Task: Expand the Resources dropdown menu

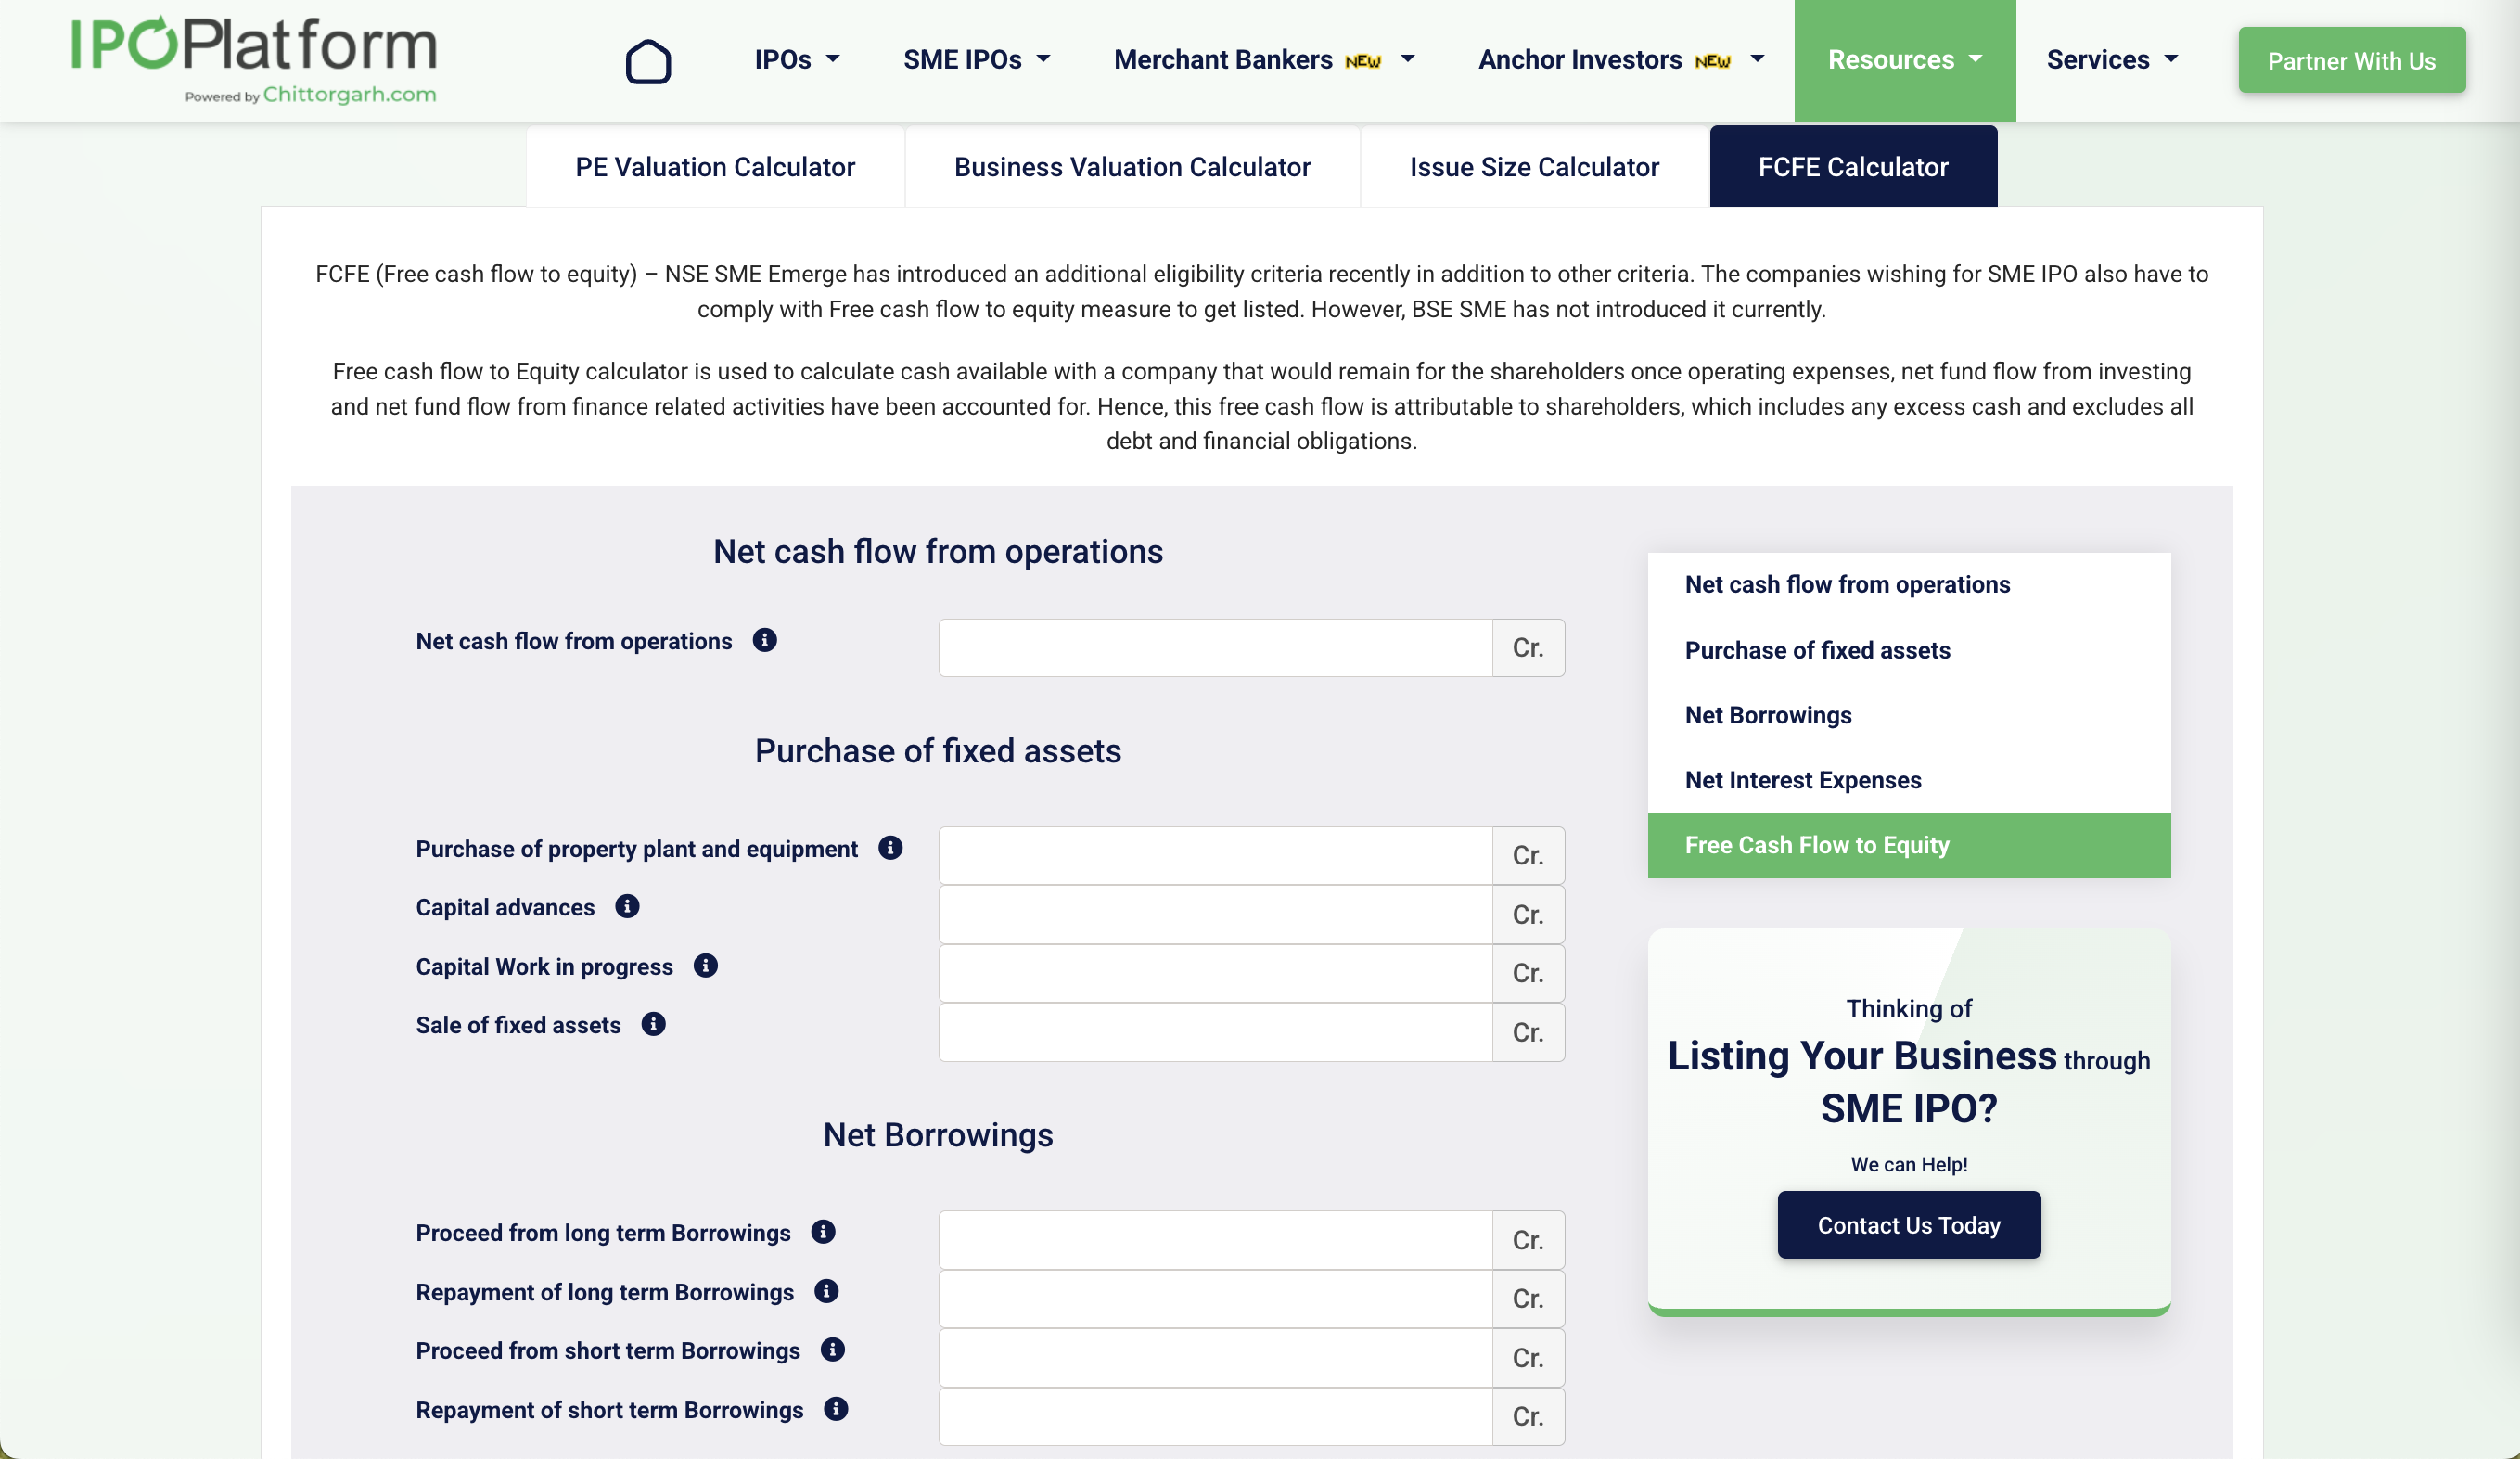Action: 1905,59
